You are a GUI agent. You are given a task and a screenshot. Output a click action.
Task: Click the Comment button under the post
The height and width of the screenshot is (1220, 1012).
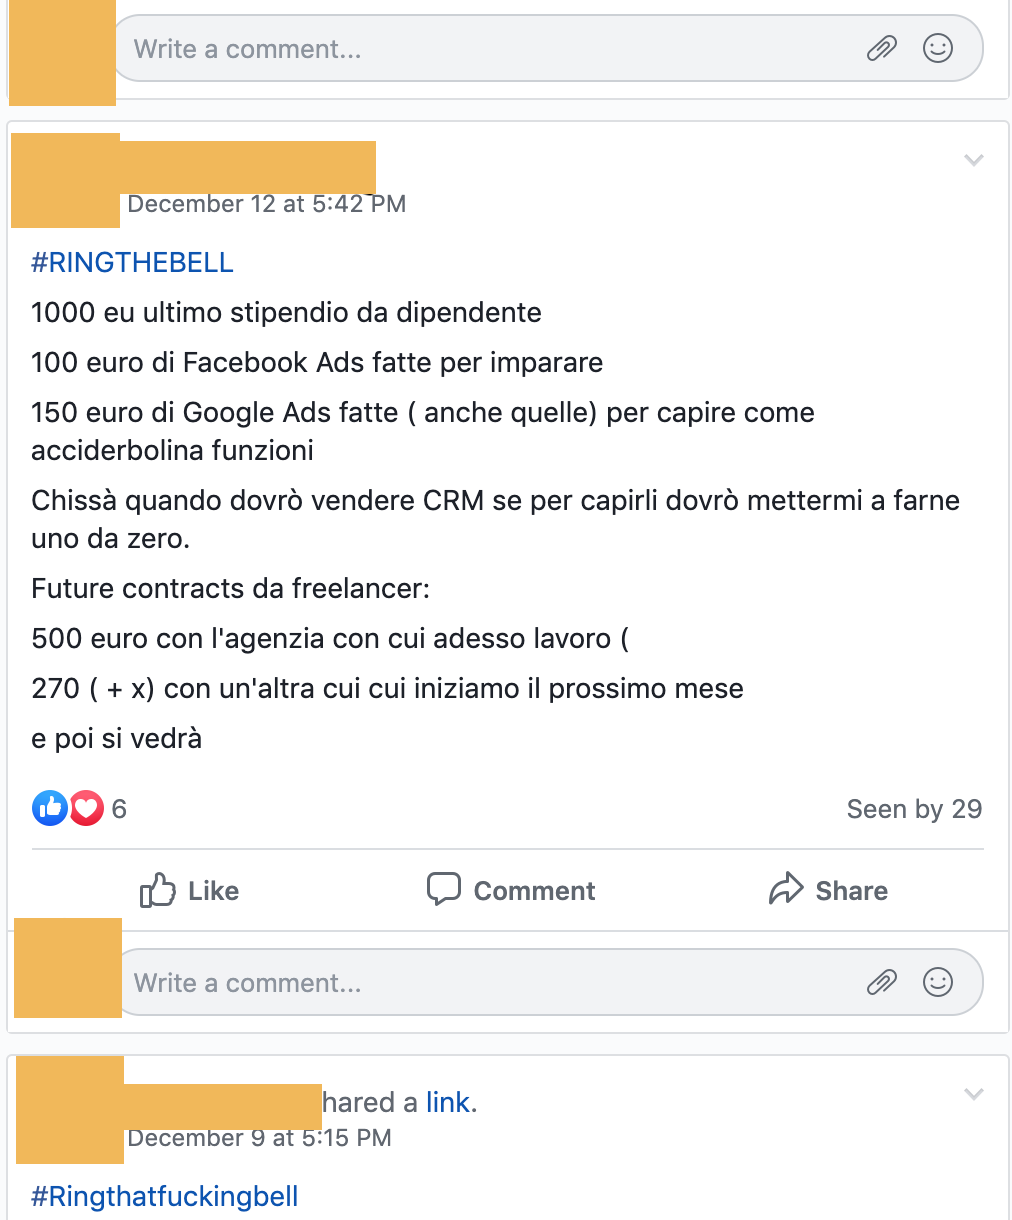tap(511, 890)
